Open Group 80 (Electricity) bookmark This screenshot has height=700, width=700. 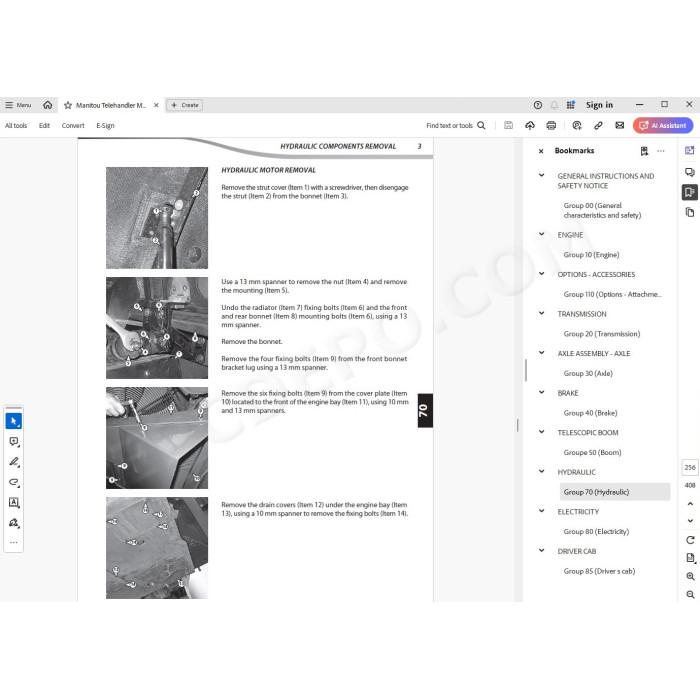(596, 532)
